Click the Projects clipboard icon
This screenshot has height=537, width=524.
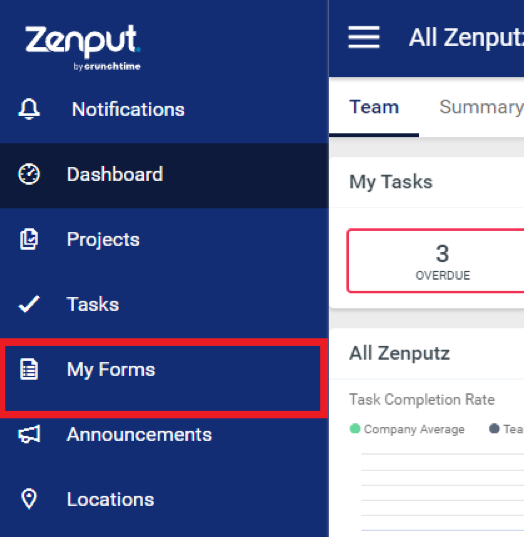pyautogui.click(x=29, y=239)
